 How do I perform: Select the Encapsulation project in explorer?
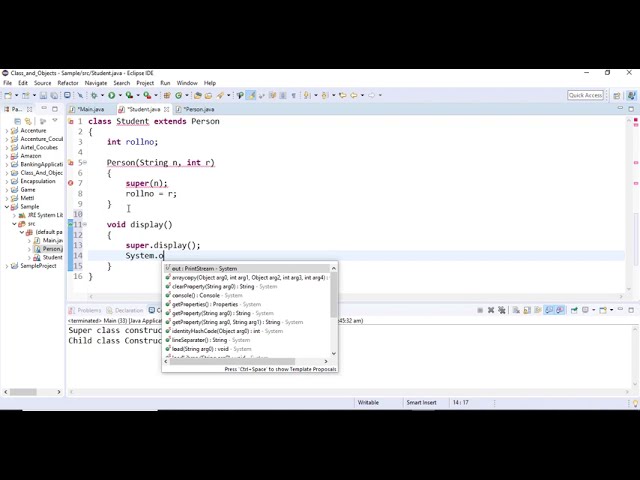click(38, 181)
